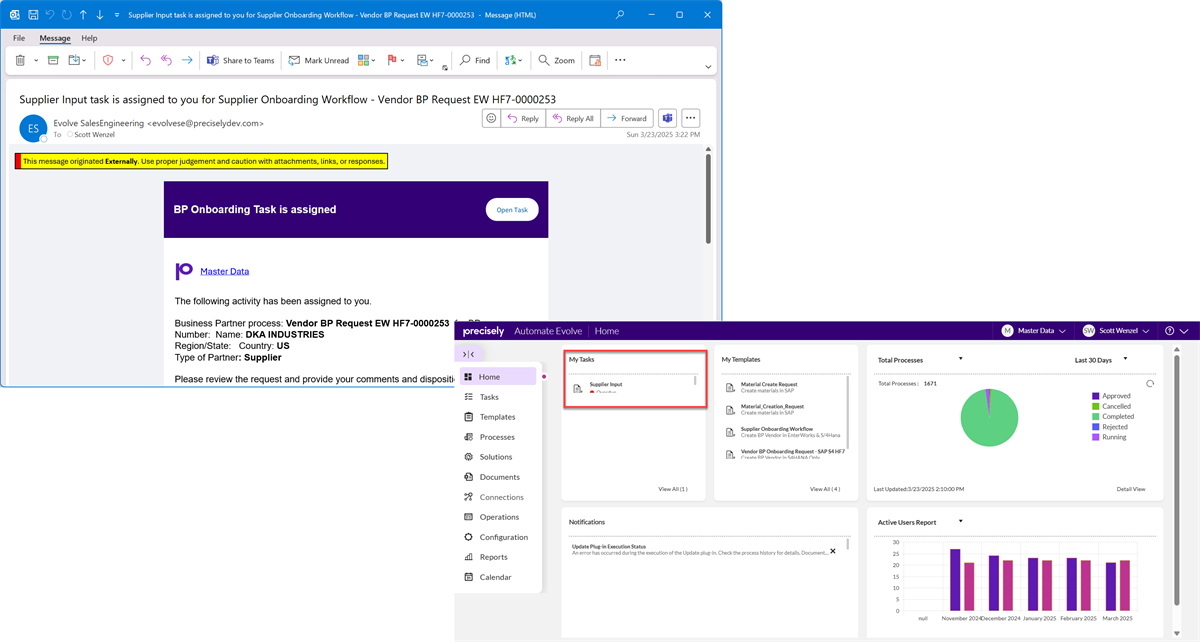
Task: Open Zoom magnifier tool
Action: (557, 60)
